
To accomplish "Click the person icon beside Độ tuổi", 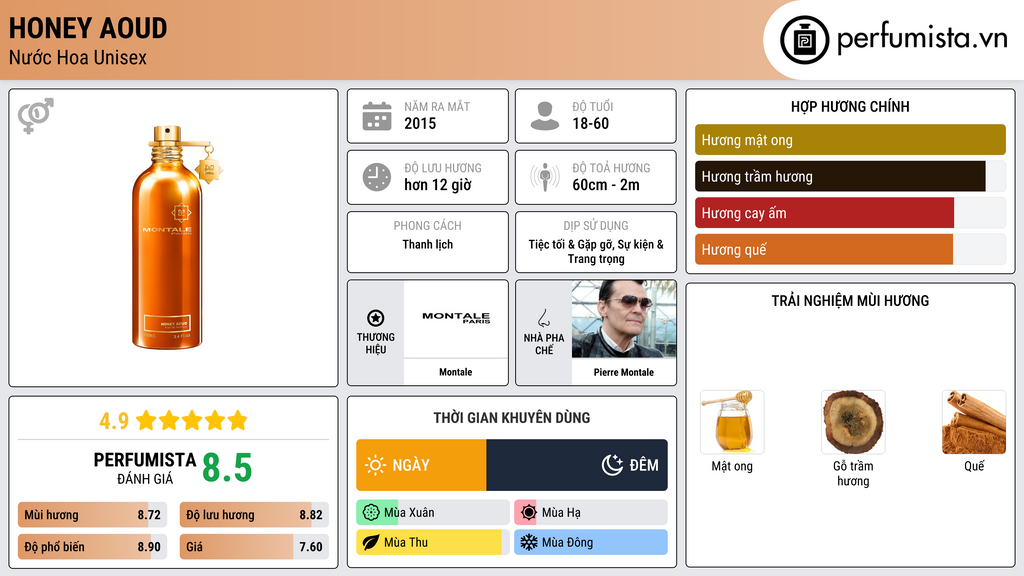I will coord(545,116).
